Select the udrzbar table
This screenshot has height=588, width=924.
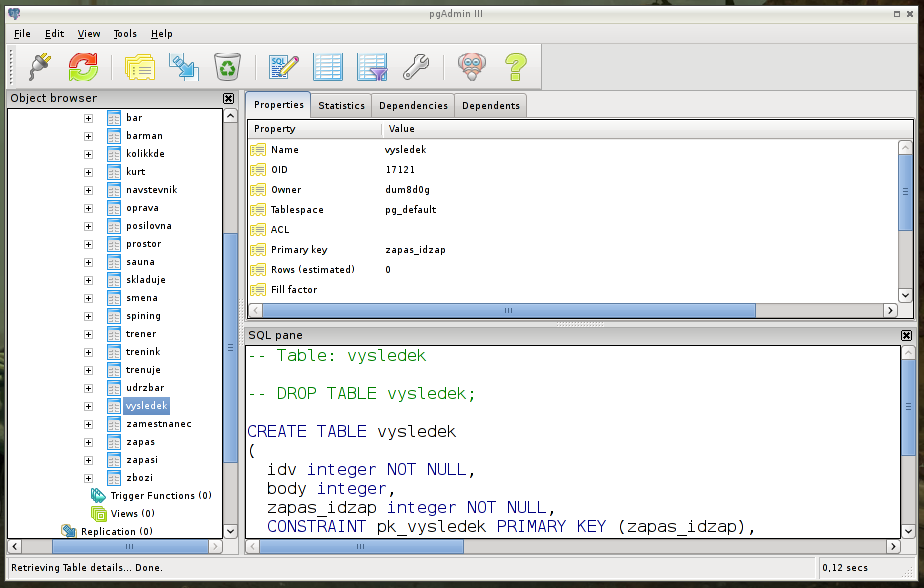[x=145, y=388]
